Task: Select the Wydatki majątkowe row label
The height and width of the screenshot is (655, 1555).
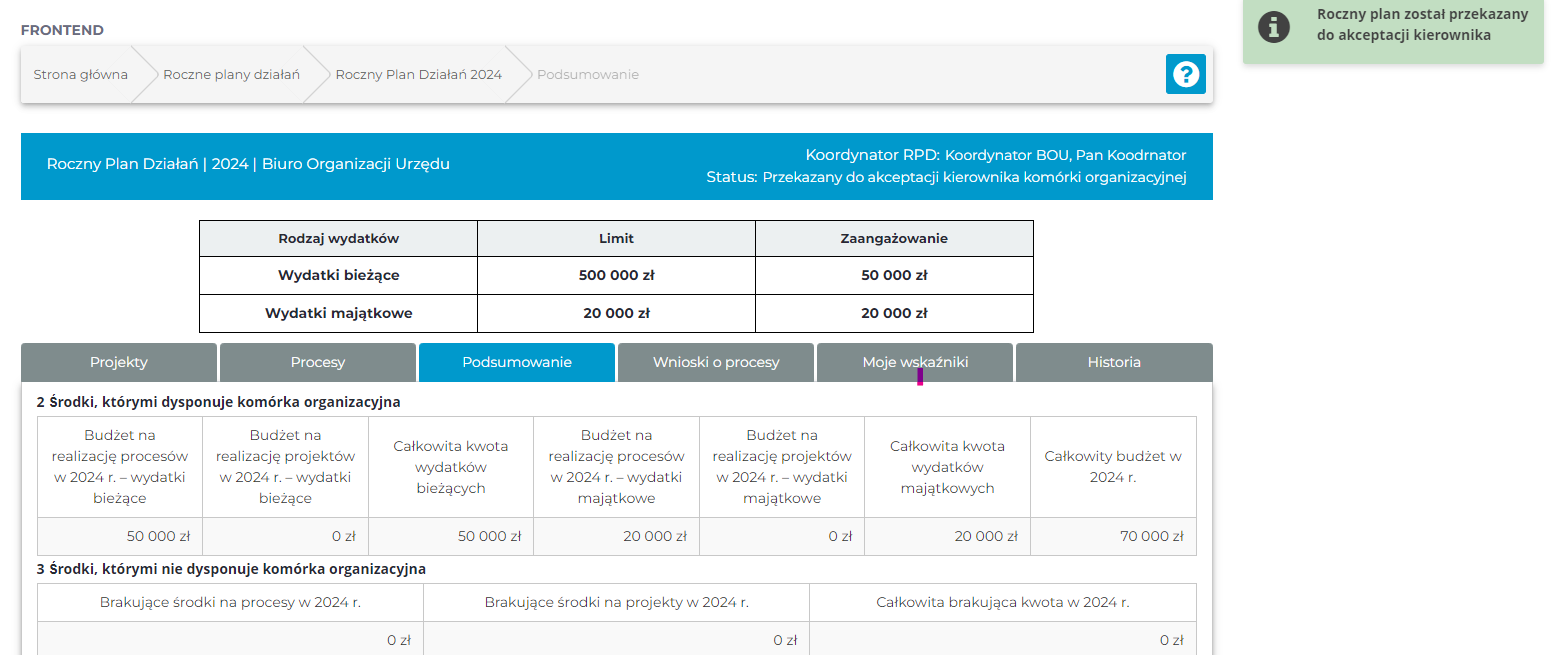Action: pyautogui.click(x=338, y=313)
